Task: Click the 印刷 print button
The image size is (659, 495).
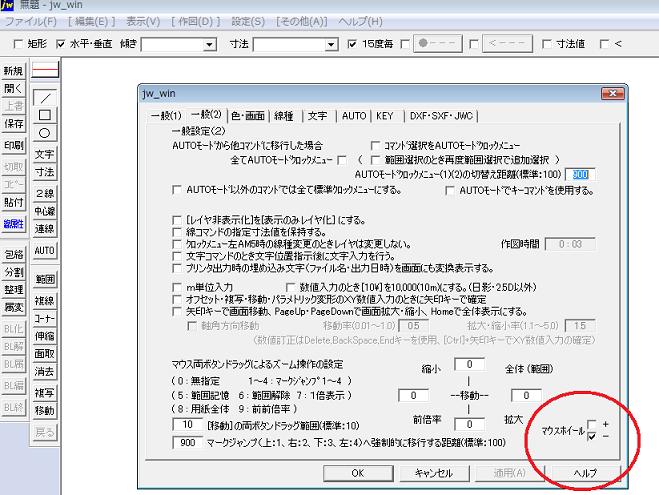Action: click(x=13, y=145)
